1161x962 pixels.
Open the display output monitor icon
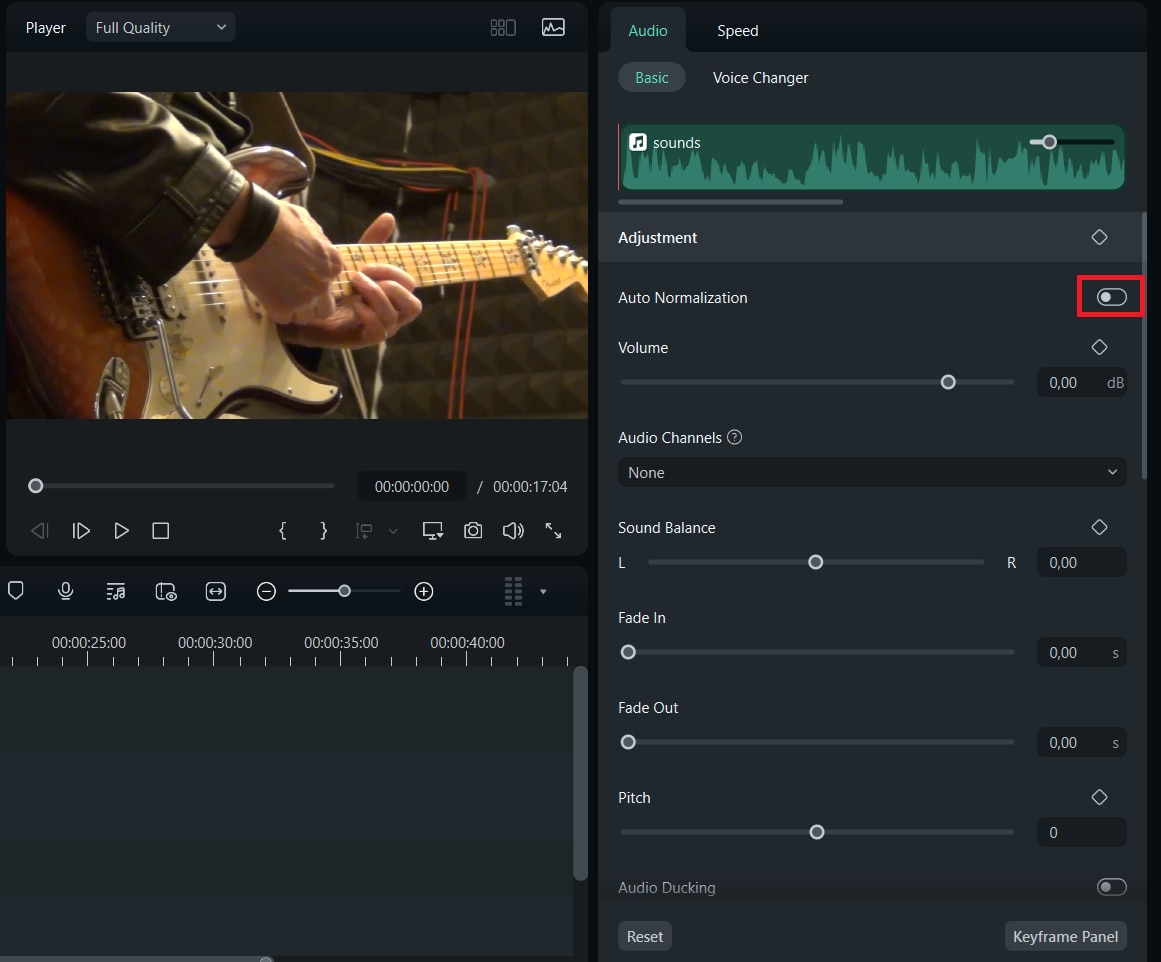[432, 531]
